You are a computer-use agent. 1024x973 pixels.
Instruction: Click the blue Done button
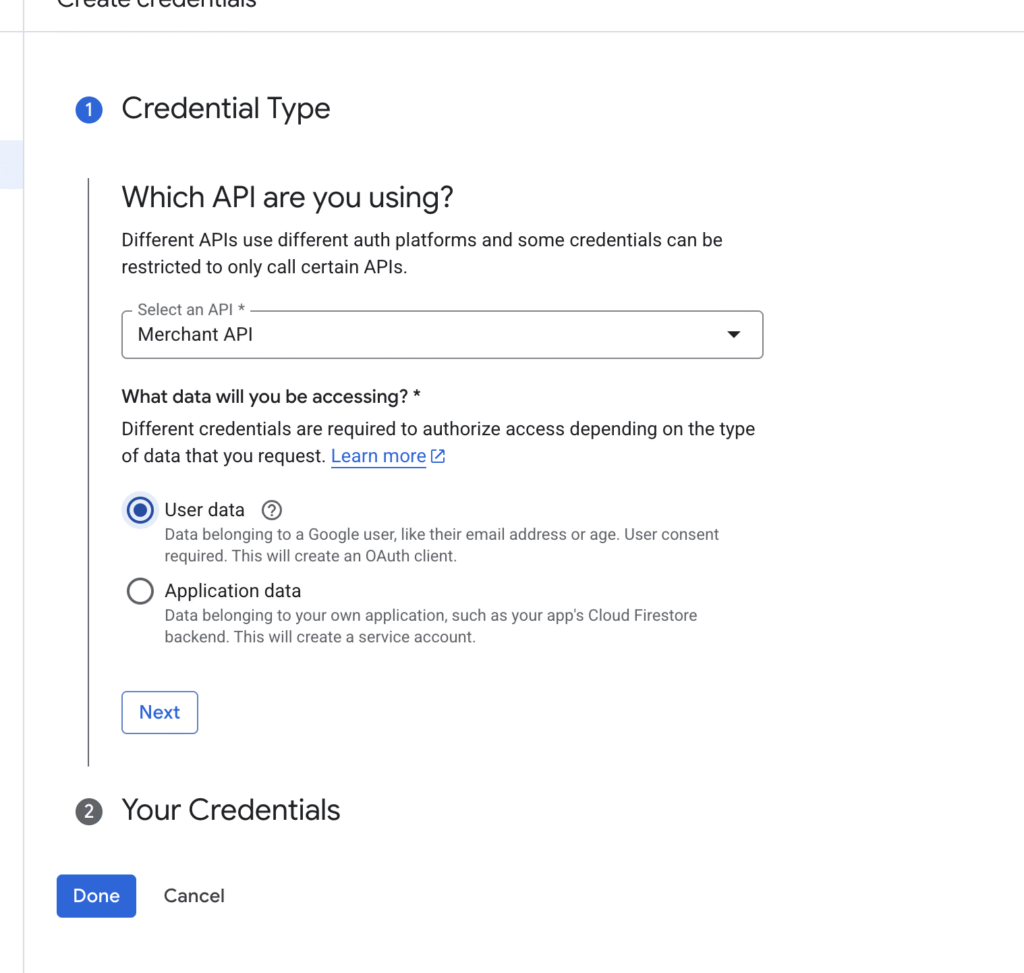(x=96, y=896)
